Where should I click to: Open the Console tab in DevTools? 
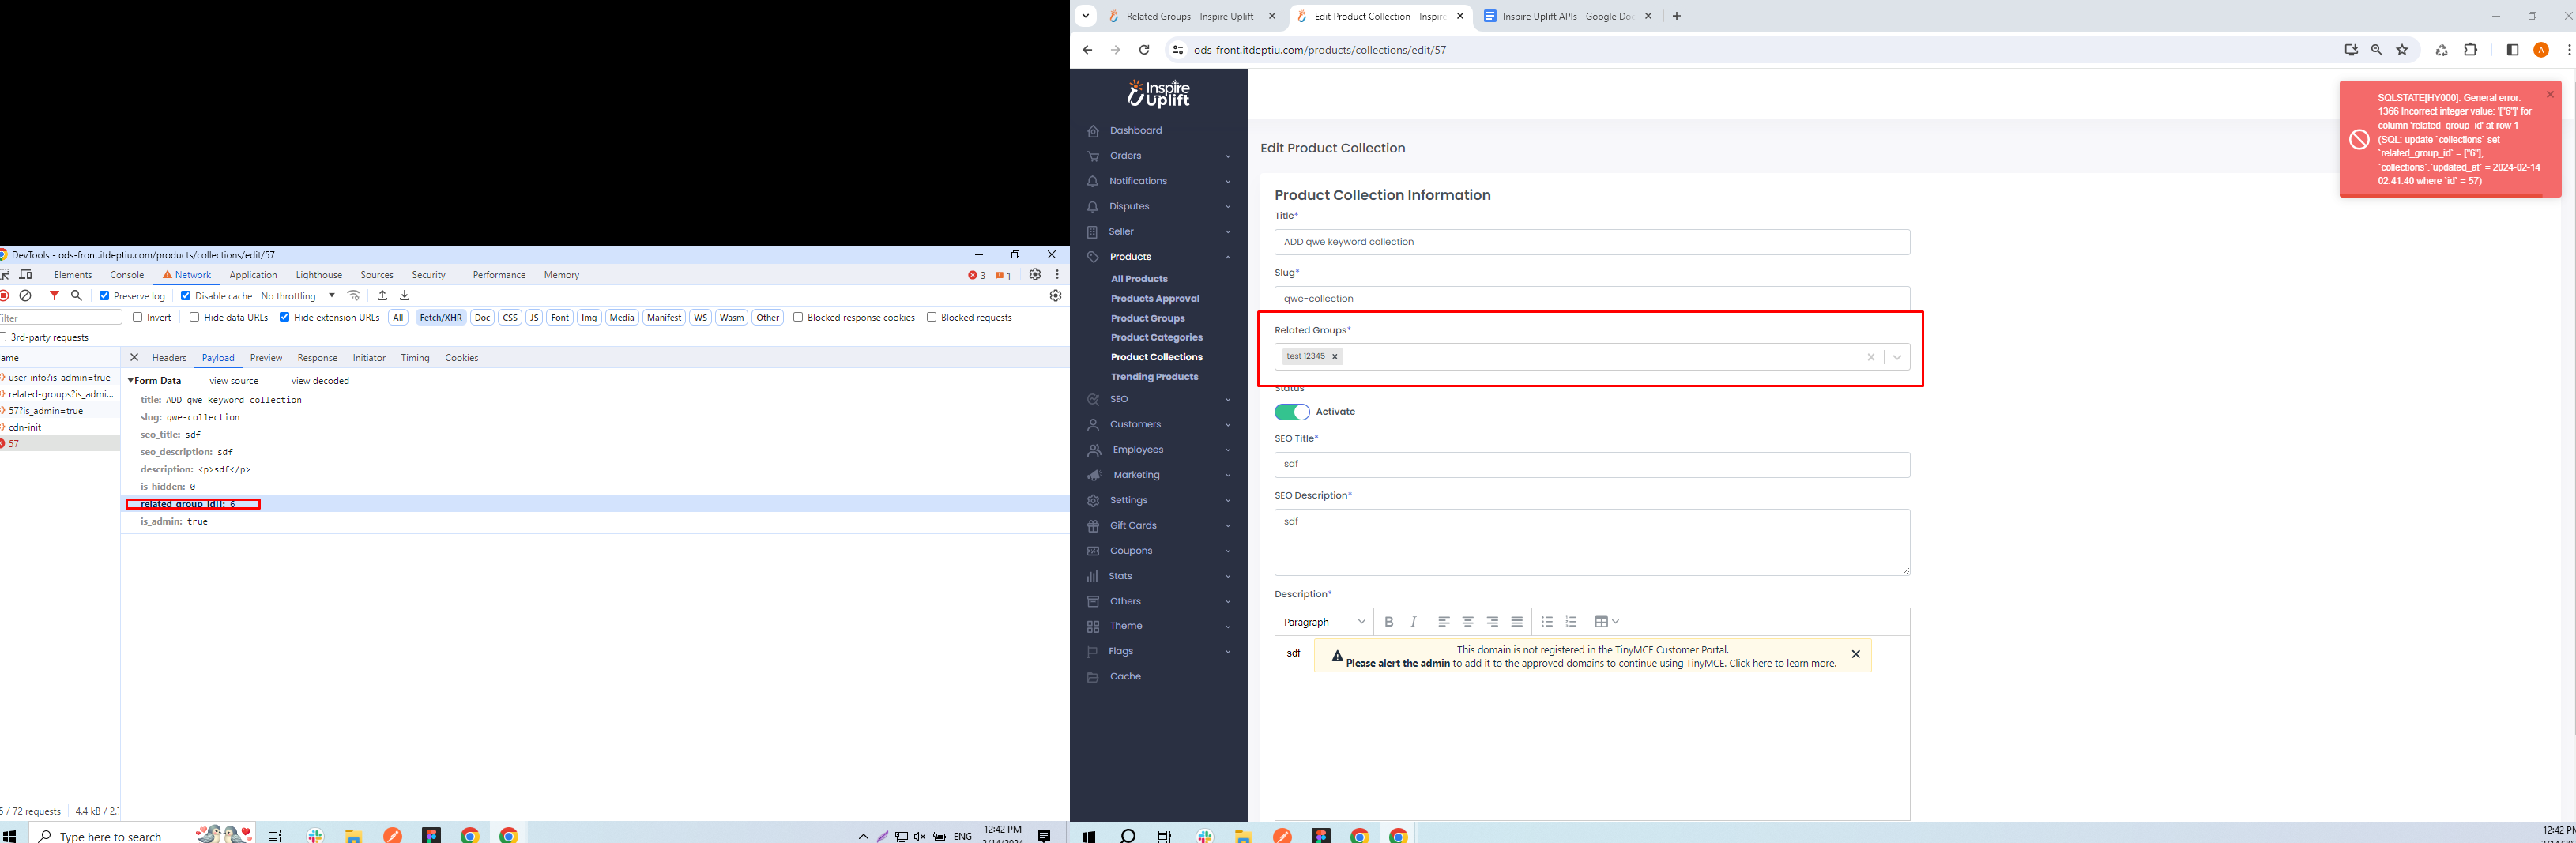(x=127, y=275)
